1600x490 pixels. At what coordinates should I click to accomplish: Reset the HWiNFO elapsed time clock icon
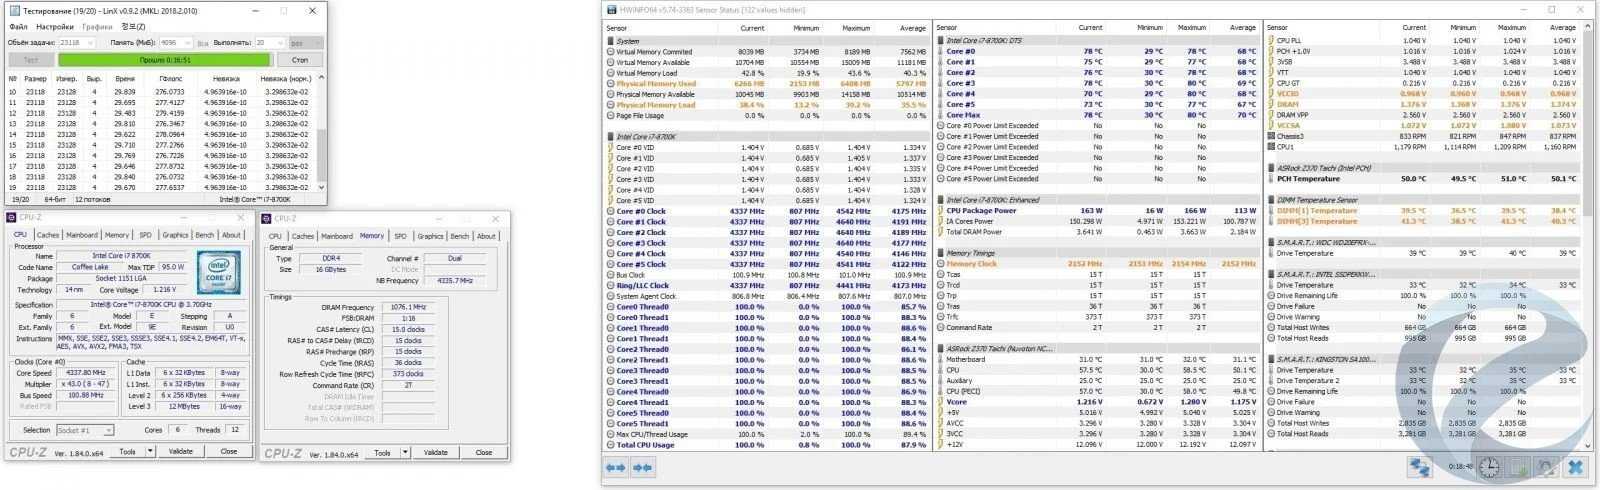pos(1489,467)
